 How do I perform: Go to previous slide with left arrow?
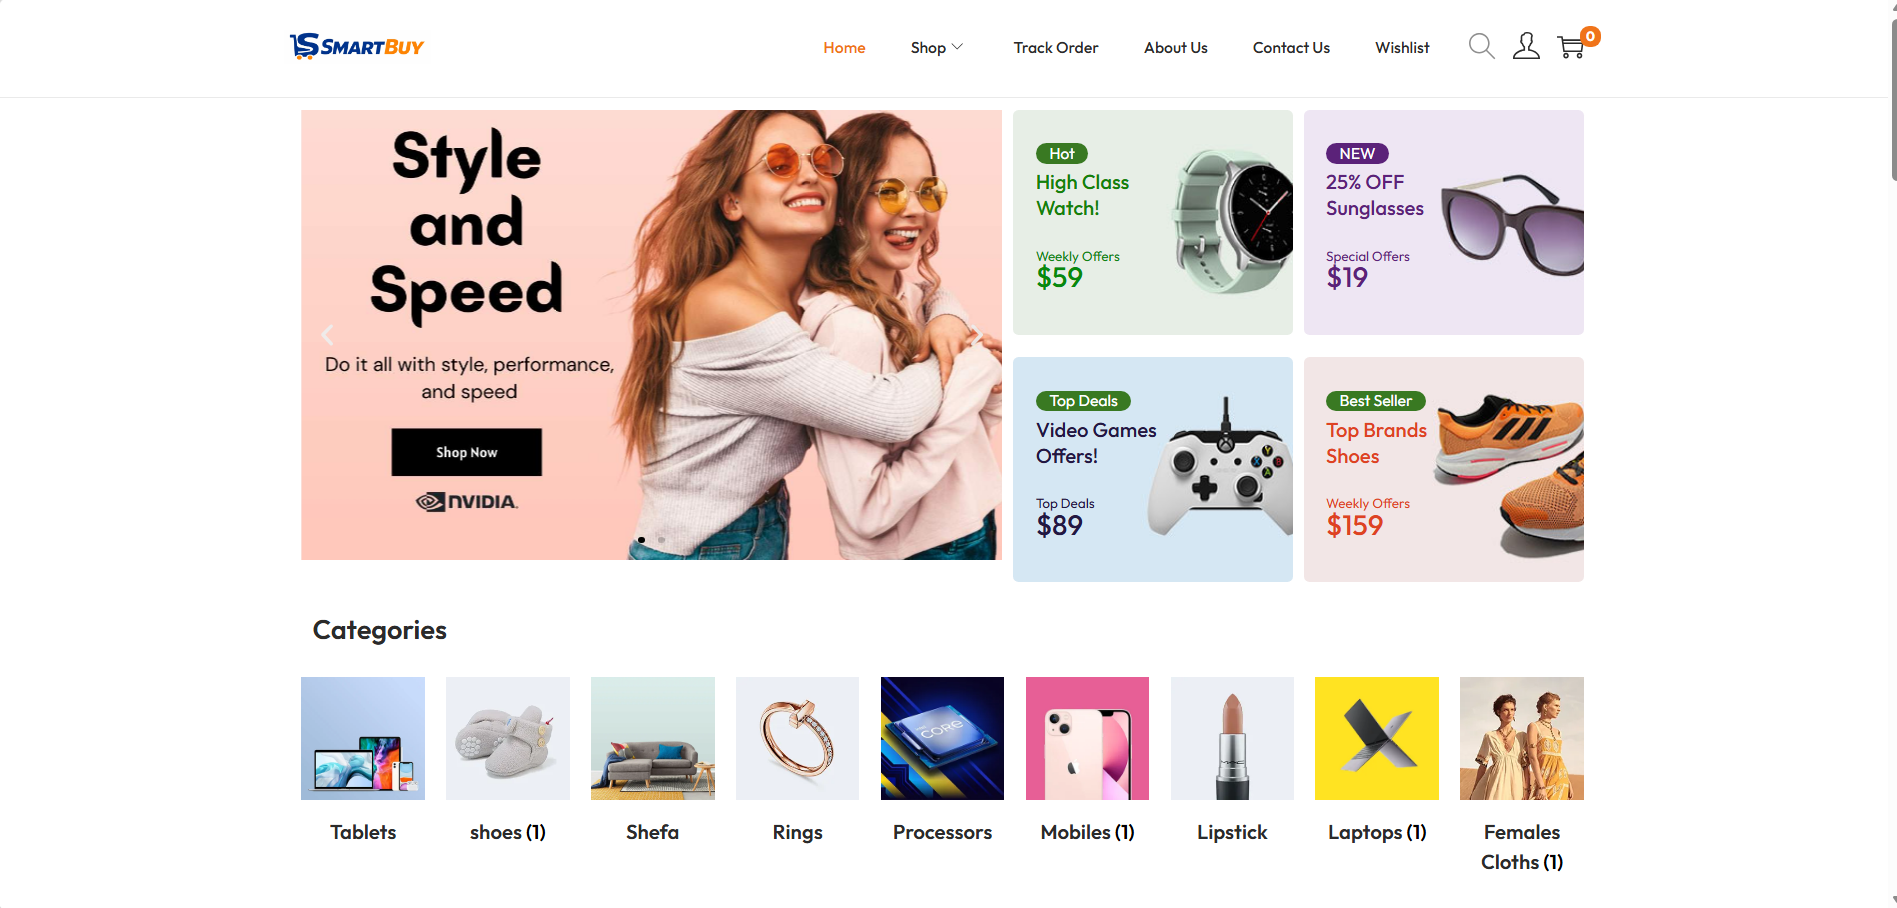click(327, 335)
